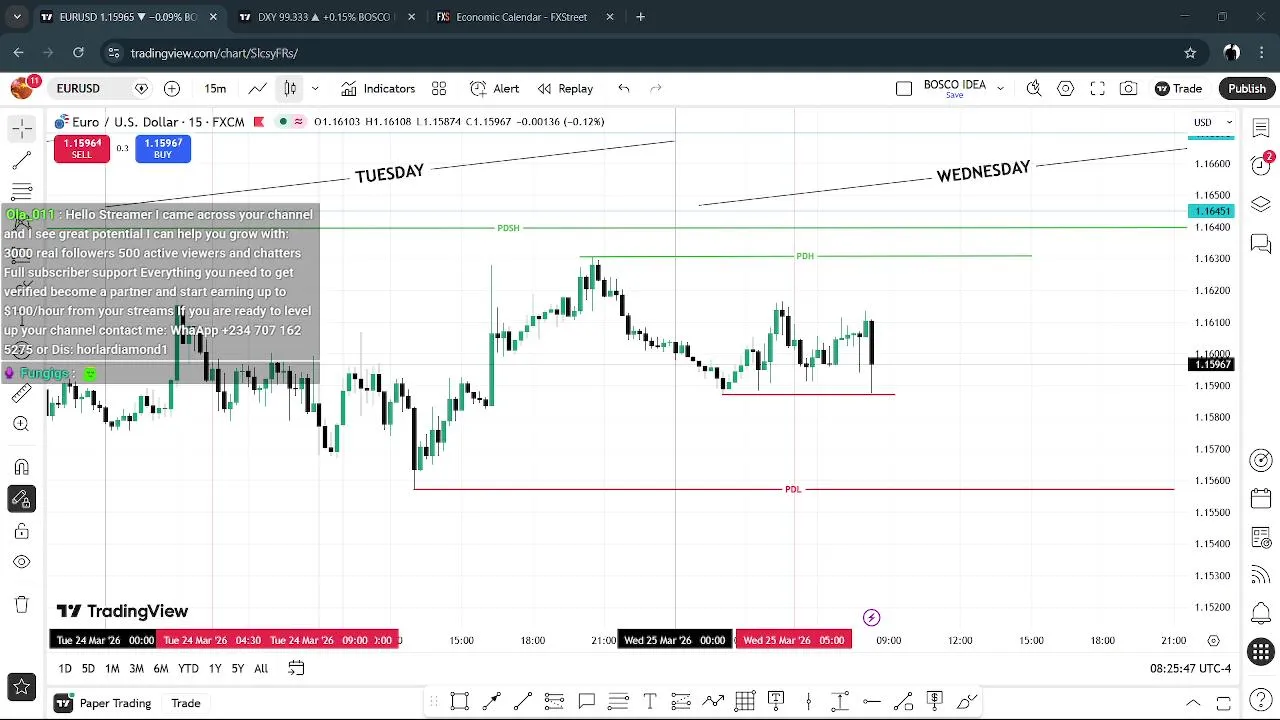Viewport: 1280px width, 720px height.
Task: Open the chats speech bubble panel
Action: [1261, 243]
